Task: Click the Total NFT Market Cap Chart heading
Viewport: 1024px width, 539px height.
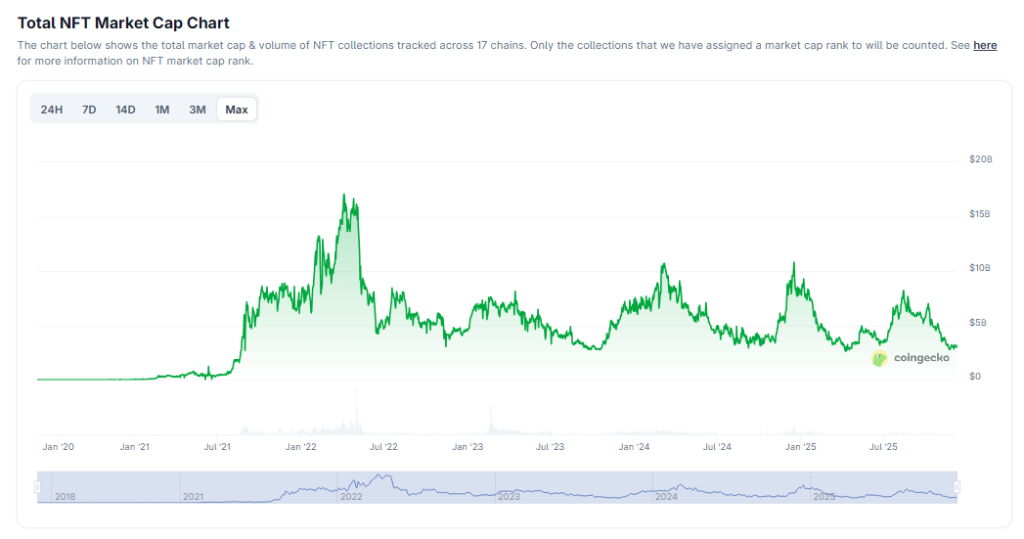Action: pyautogui.click(x=123, y=22)
